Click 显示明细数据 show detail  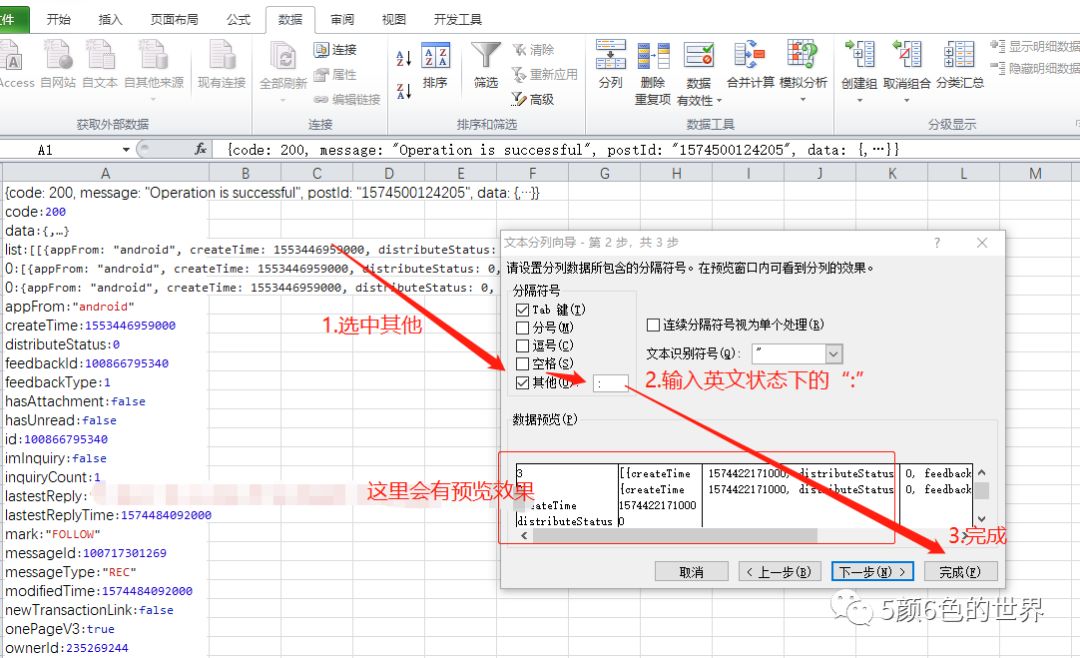pos(1035,46)
